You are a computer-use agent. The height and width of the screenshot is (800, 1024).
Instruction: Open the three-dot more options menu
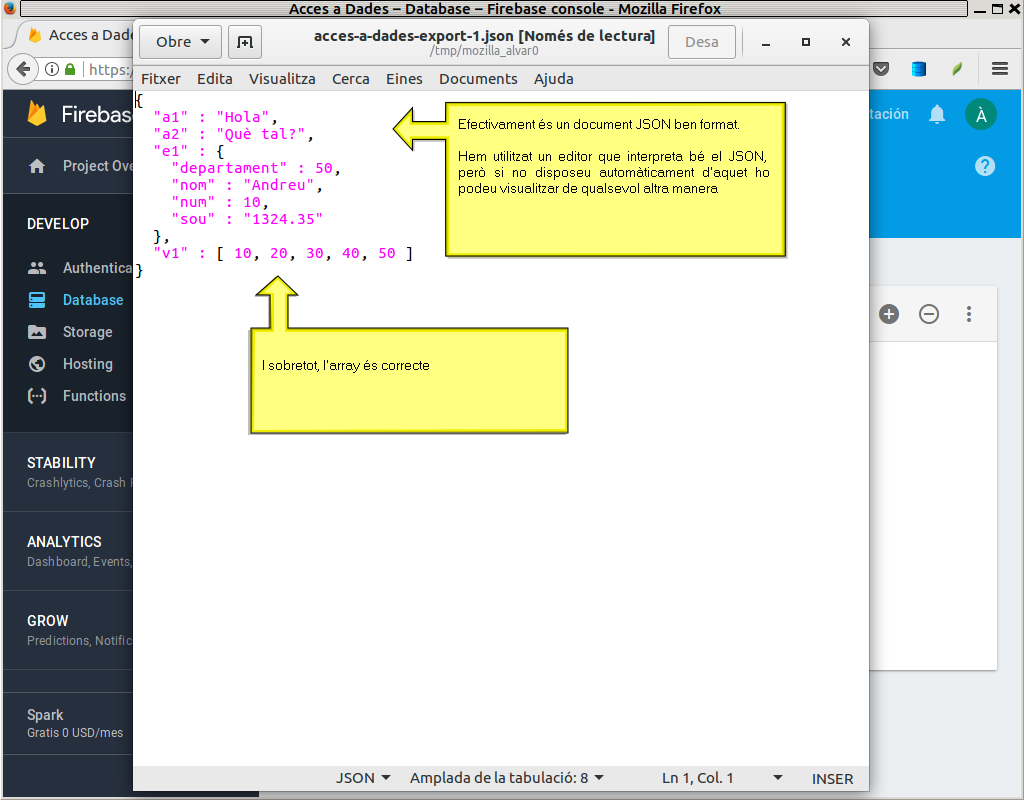(x=969, y=314)
